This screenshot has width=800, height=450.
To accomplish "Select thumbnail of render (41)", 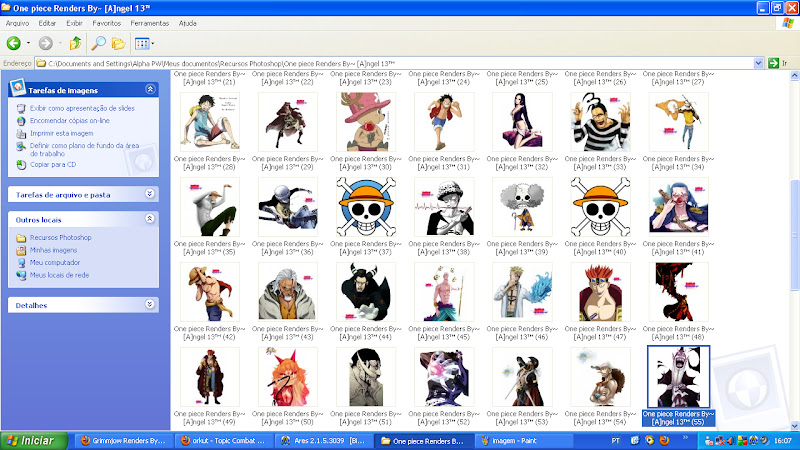I will pos(678,207).
